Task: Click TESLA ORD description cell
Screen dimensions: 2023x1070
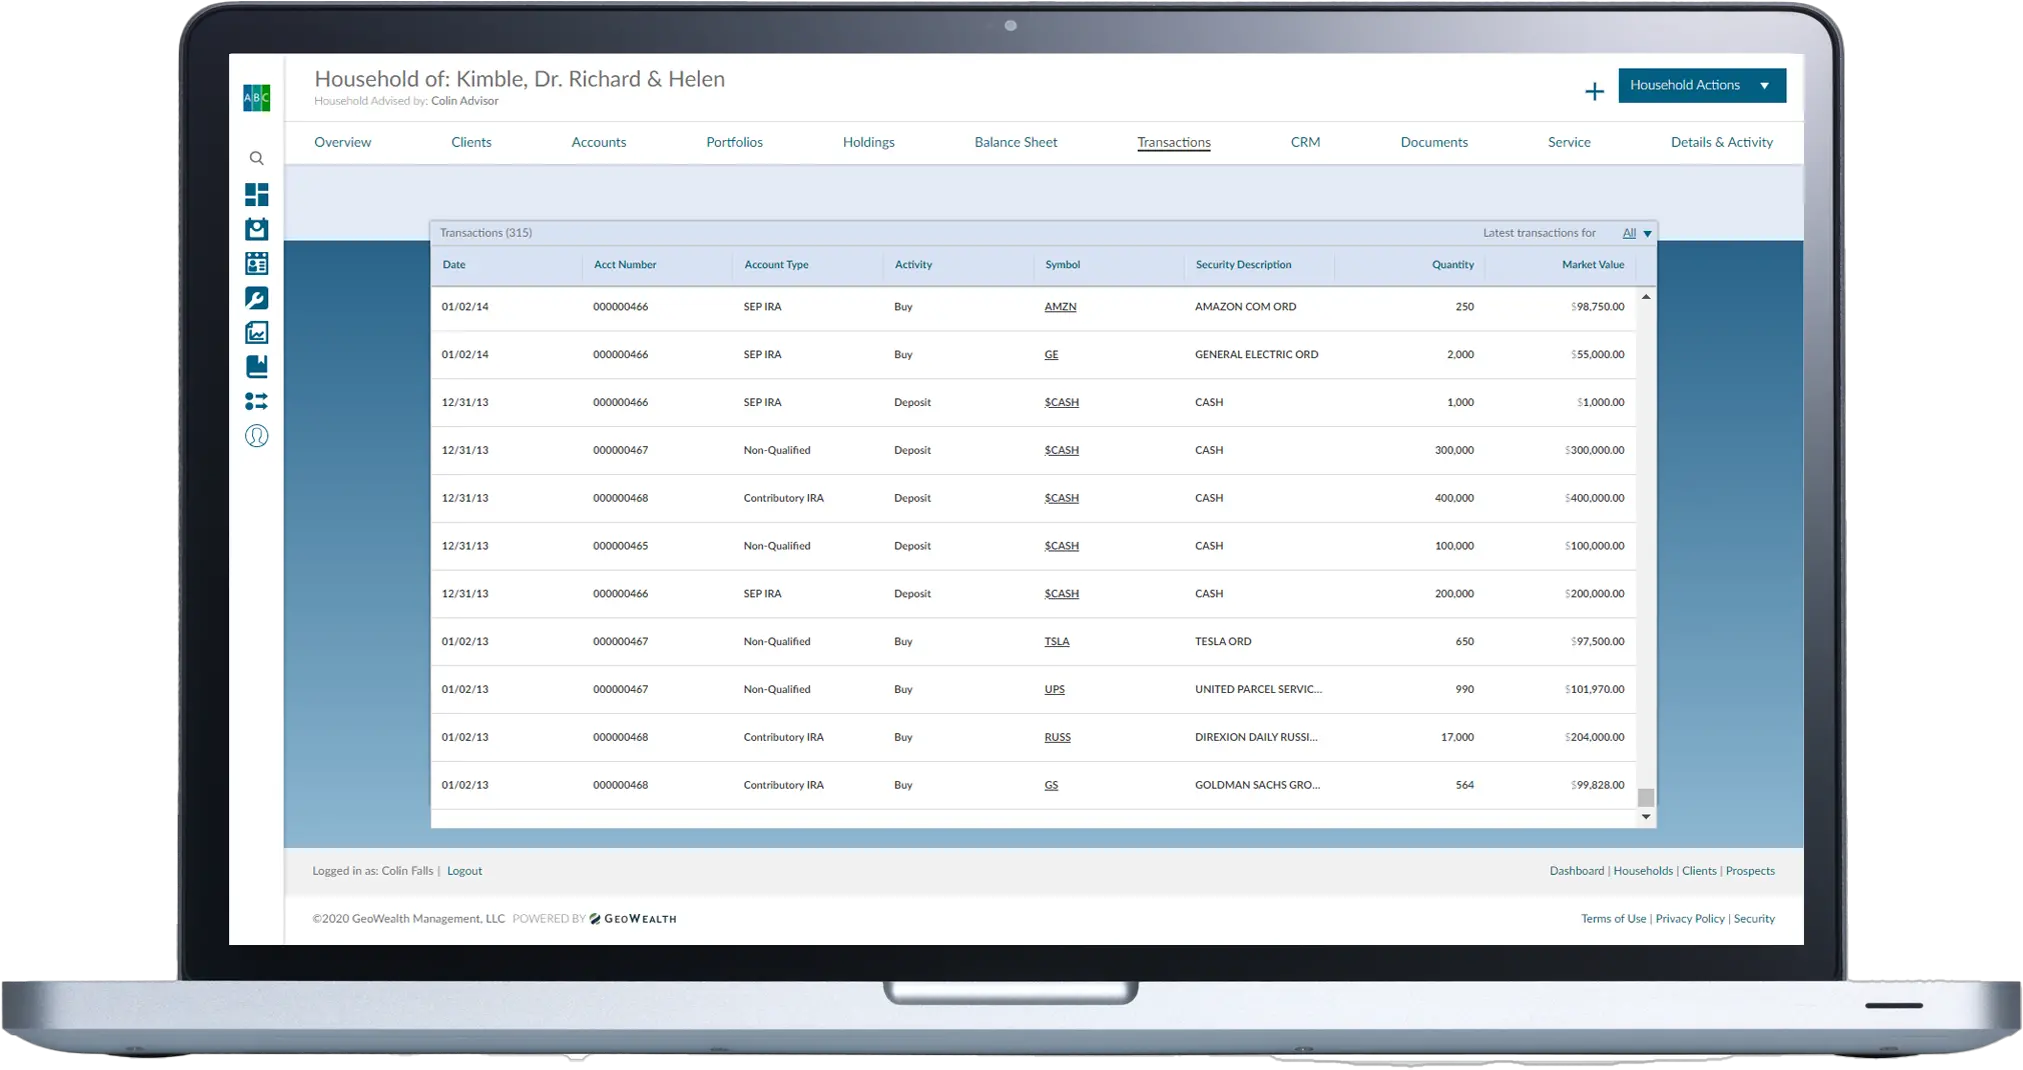Action: (1223, 642)
